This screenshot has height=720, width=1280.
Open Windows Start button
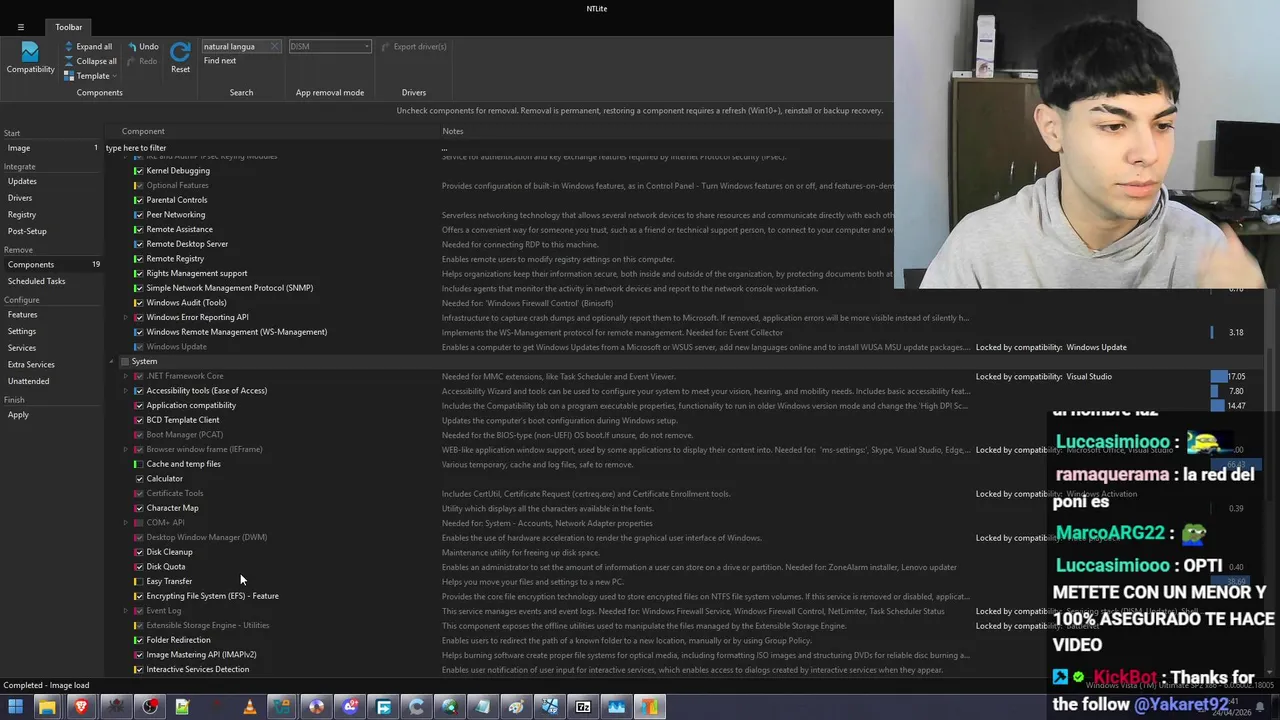tap(15, 707)
